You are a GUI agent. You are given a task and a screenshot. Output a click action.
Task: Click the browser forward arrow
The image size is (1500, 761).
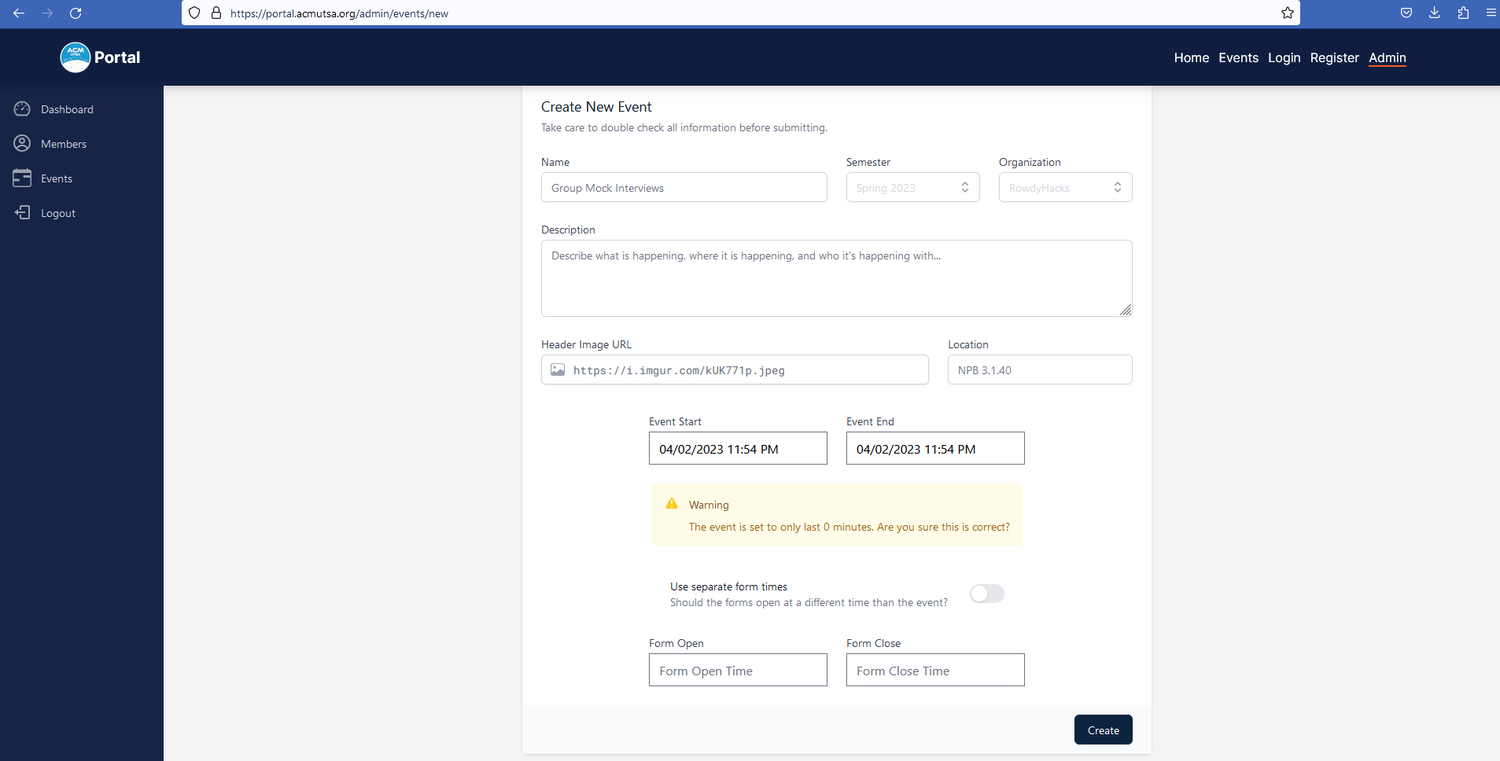[x=47, y=13]
